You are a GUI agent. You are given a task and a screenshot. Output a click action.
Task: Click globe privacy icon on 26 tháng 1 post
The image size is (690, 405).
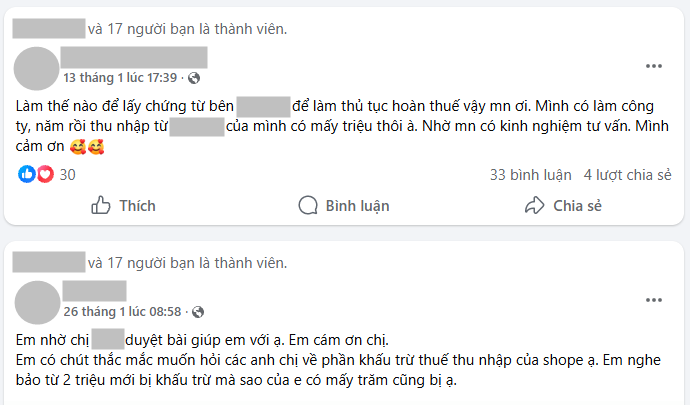pyautogui.click(x=194, y=313)
